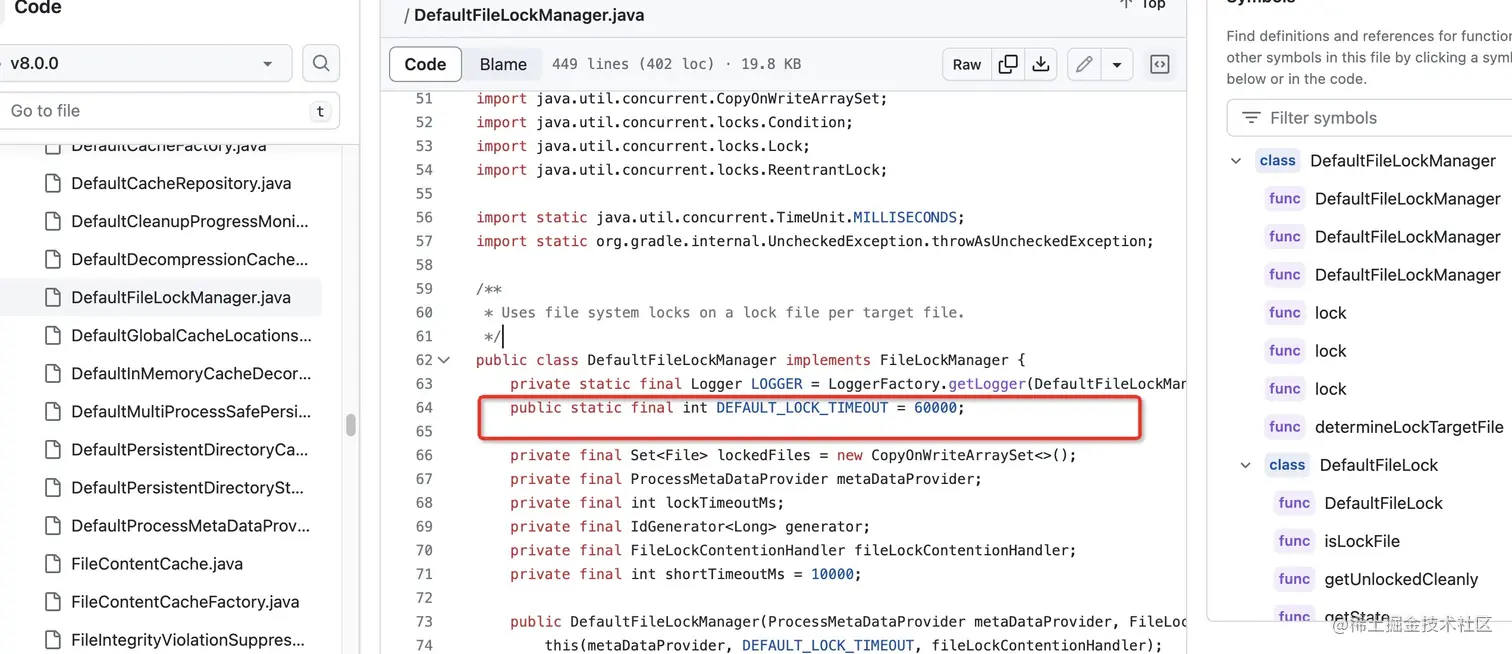Click the file tree scrollbar thumb

pos(351,425)
